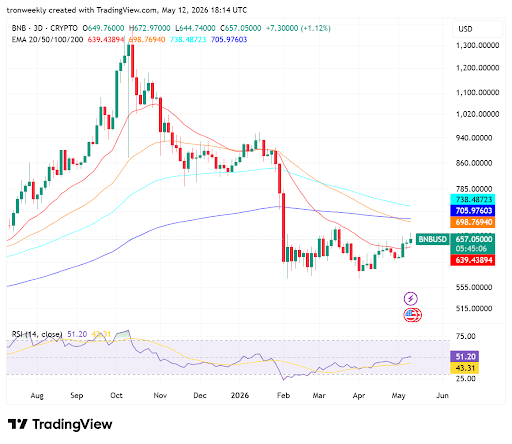The height and width of the screenshot is (444, 512).
Task: Click the 1,100.00000 price scale level
Action: [x=477, y=92]
